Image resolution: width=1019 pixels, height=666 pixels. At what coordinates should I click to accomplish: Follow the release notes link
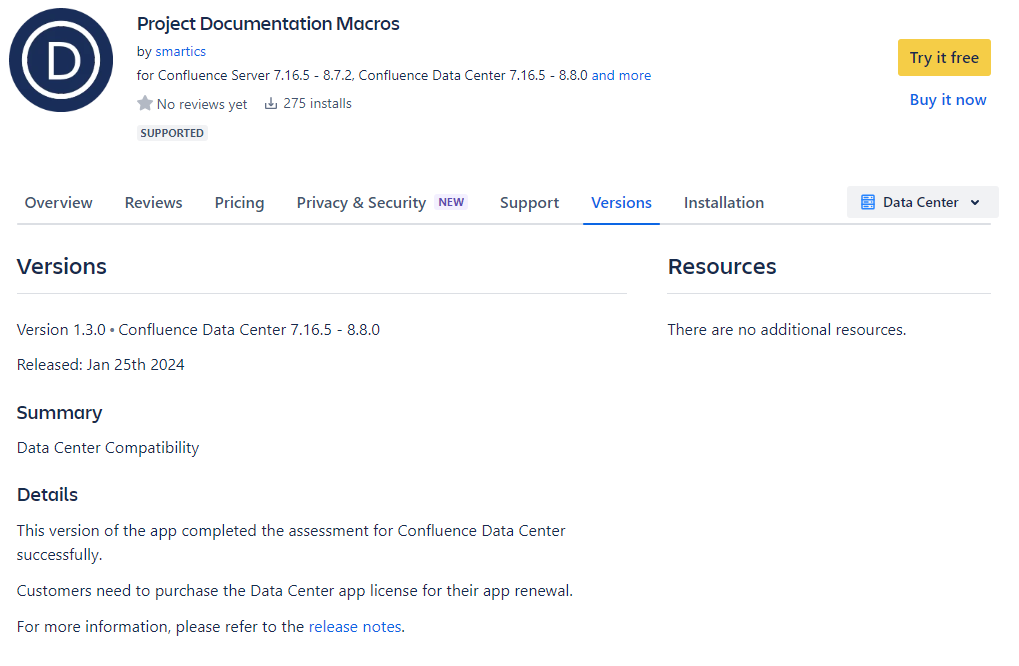point(355,627)
